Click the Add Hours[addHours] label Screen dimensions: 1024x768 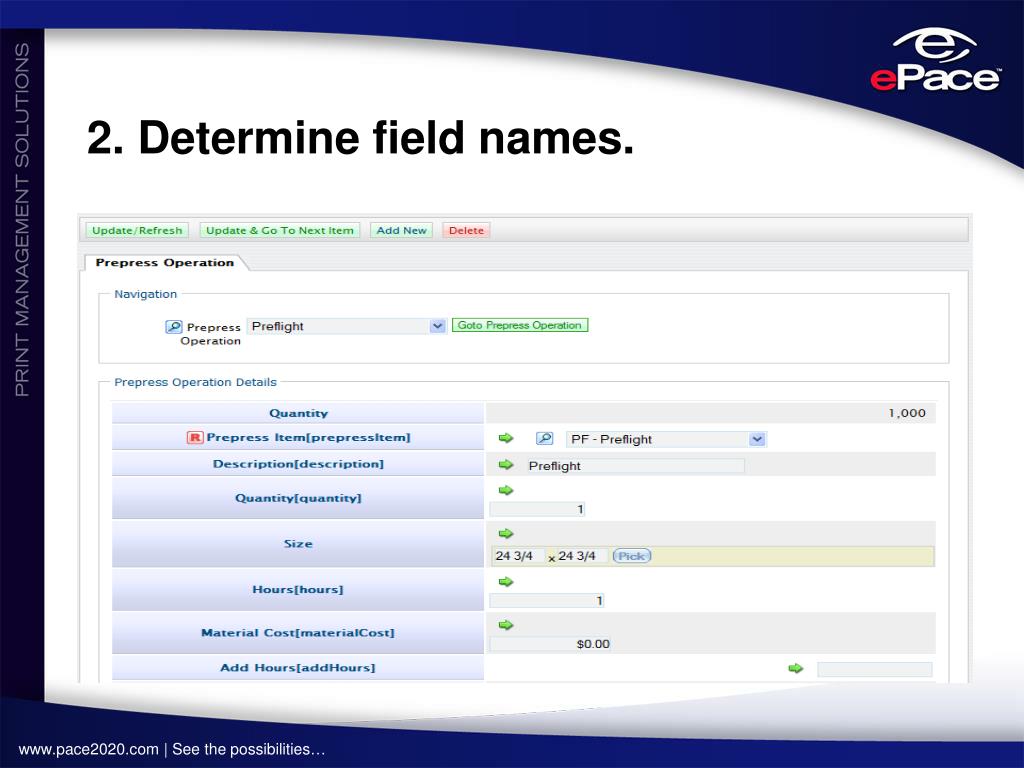298,667
